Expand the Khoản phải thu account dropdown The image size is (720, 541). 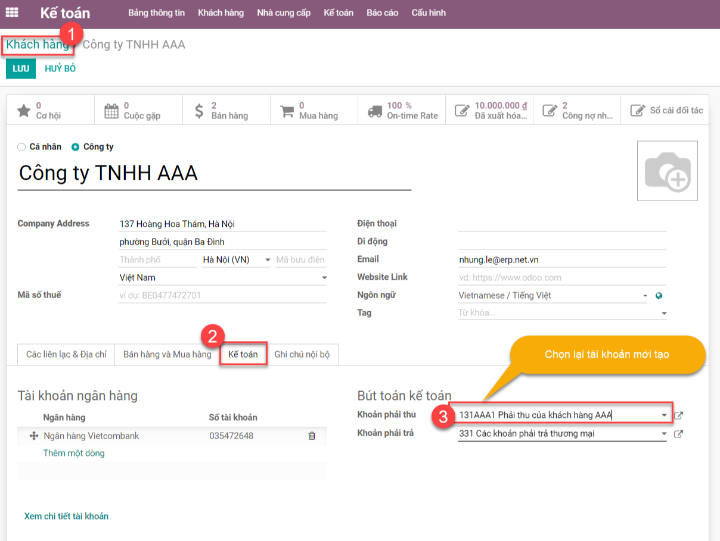664,415
